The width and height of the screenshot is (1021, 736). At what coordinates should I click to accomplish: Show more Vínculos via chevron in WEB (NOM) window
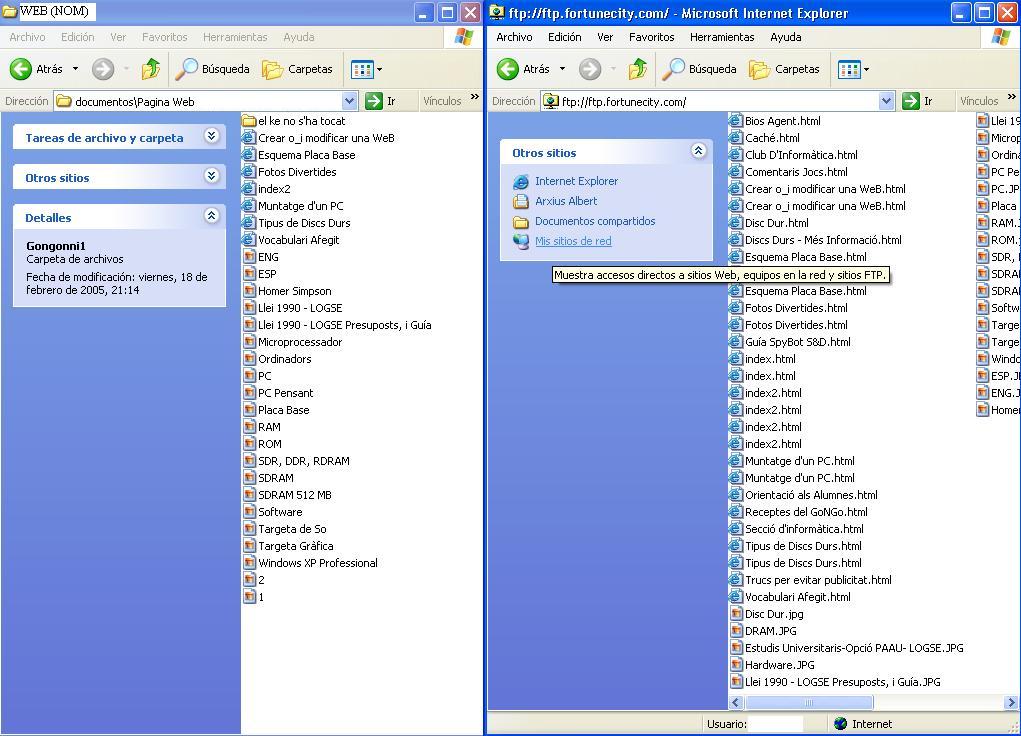[475, 97]
